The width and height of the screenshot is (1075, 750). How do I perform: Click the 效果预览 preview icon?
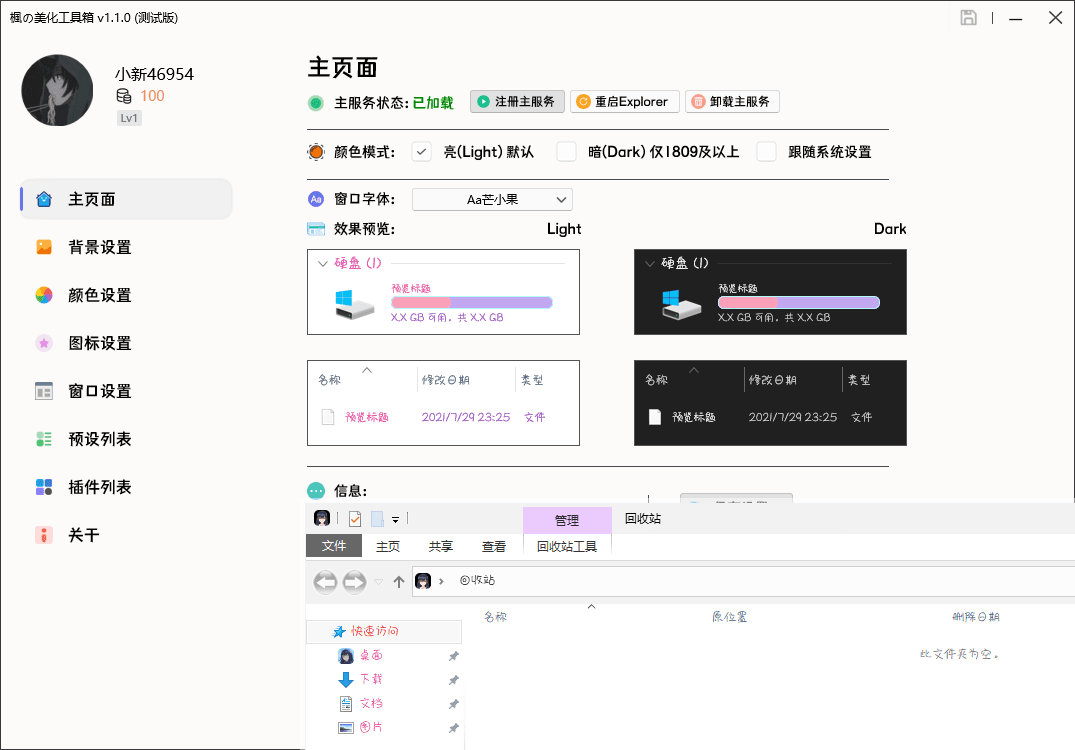[316, 229]
